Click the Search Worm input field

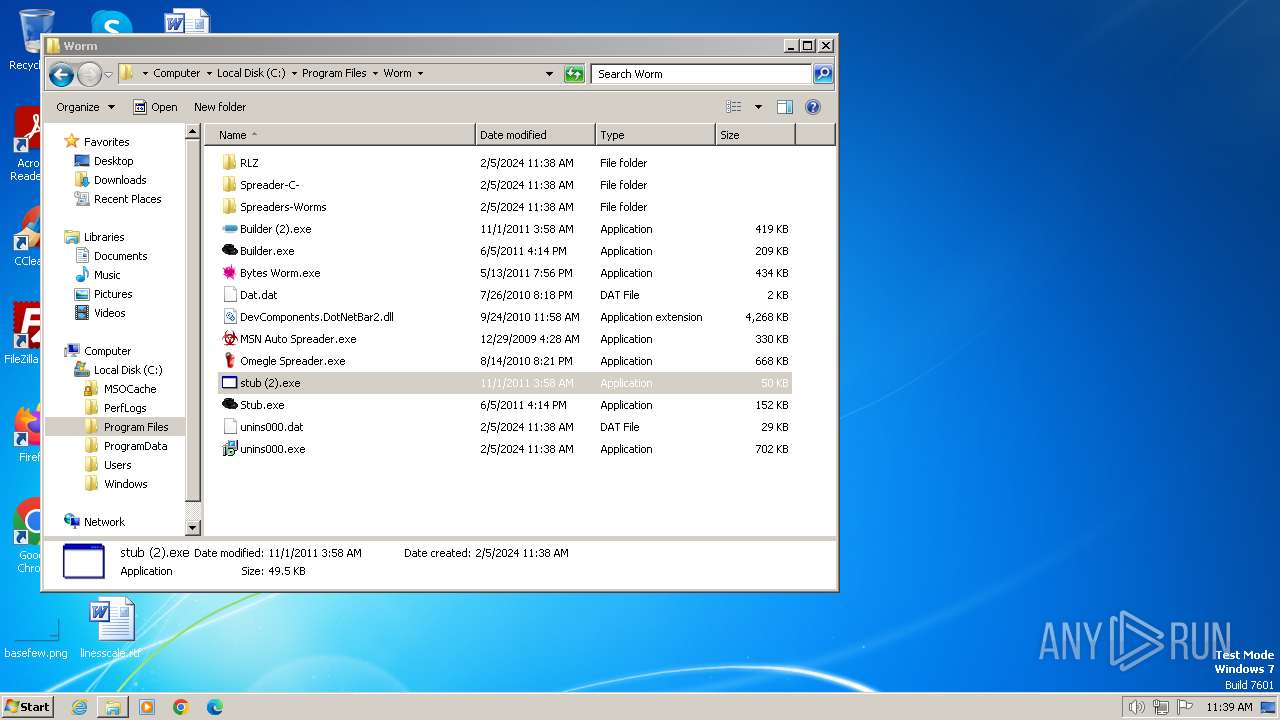pyautogui.click(x=701, y=74)
